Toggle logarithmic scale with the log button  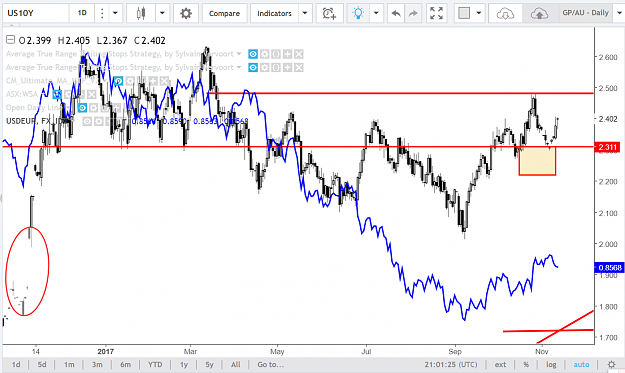(551, 364)
